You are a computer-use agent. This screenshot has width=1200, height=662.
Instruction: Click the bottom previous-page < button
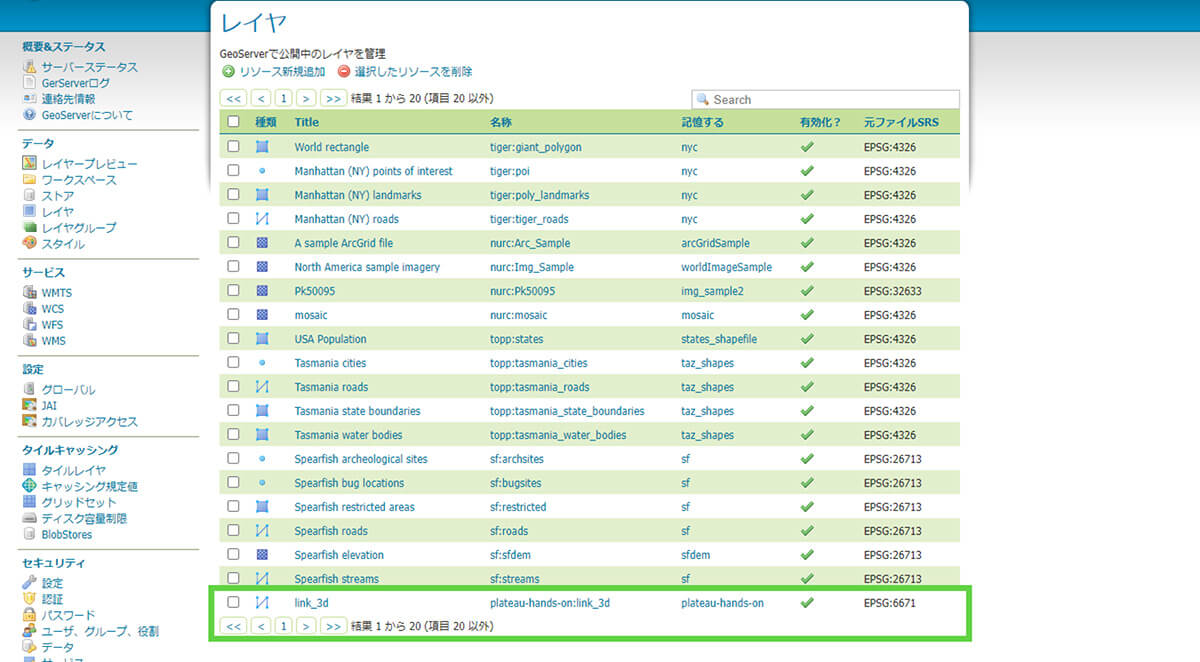click(261, 626)
